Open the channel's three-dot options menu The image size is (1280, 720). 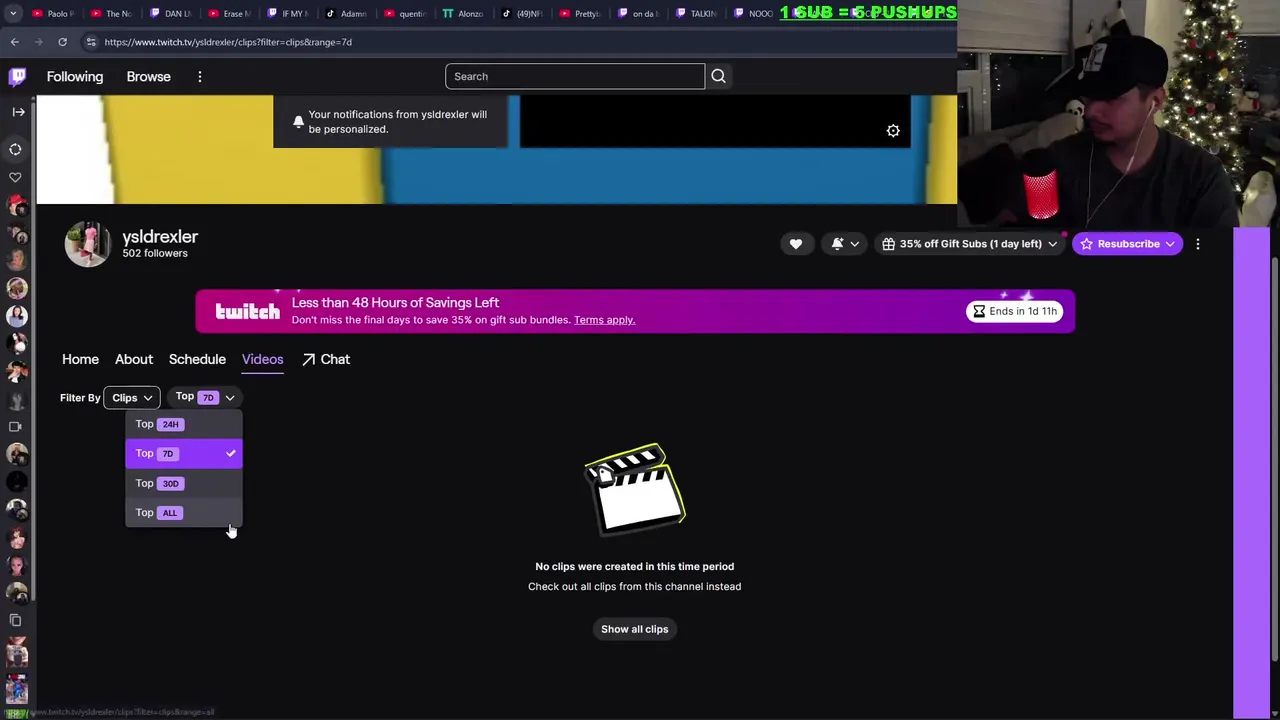point(1197,244)
